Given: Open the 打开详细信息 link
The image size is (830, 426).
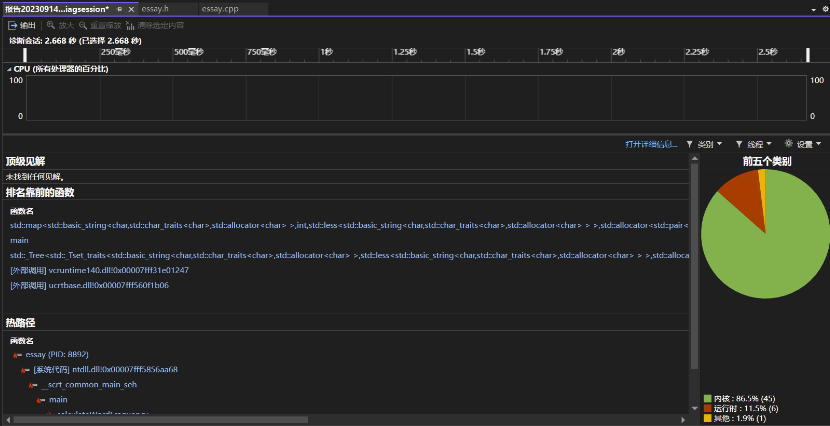Looking at the screenshot, I should click(651, 144).
